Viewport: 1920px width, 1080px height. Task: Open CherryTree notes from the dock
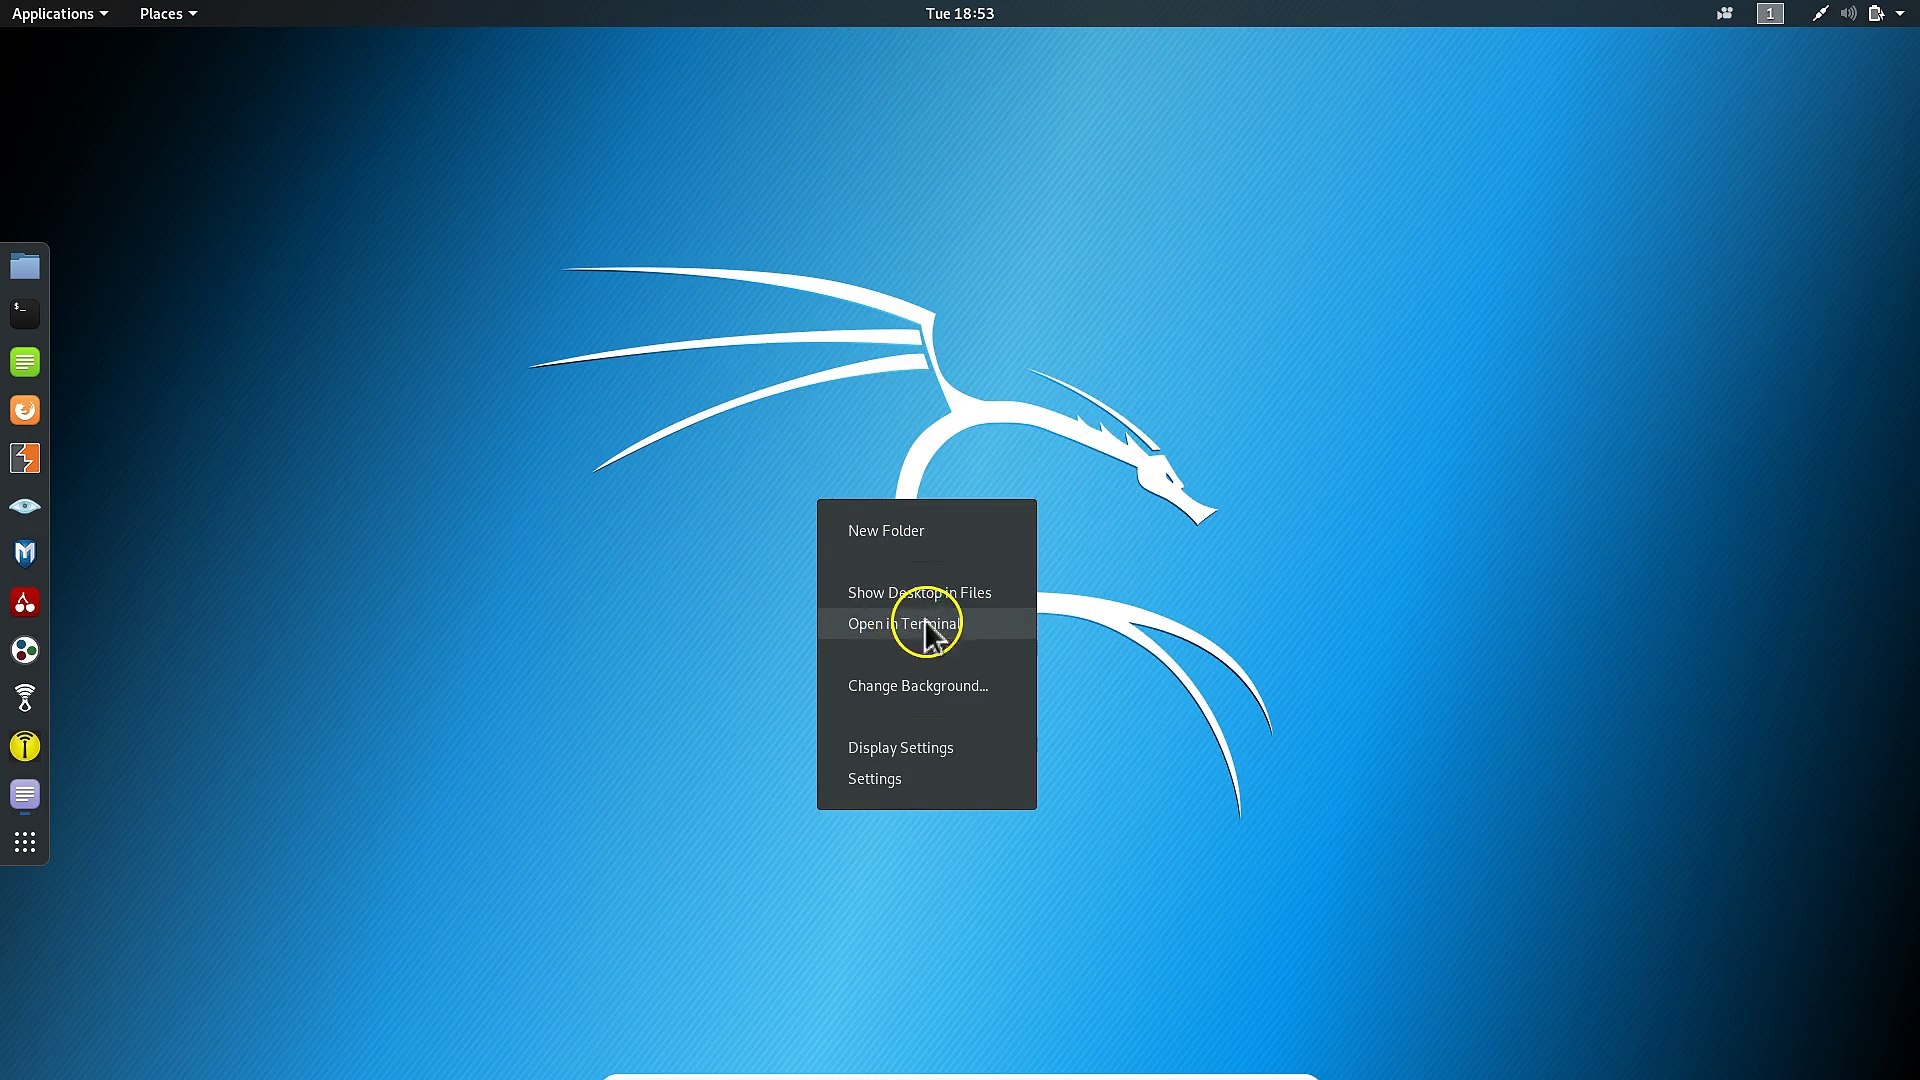tap(24, 602)
